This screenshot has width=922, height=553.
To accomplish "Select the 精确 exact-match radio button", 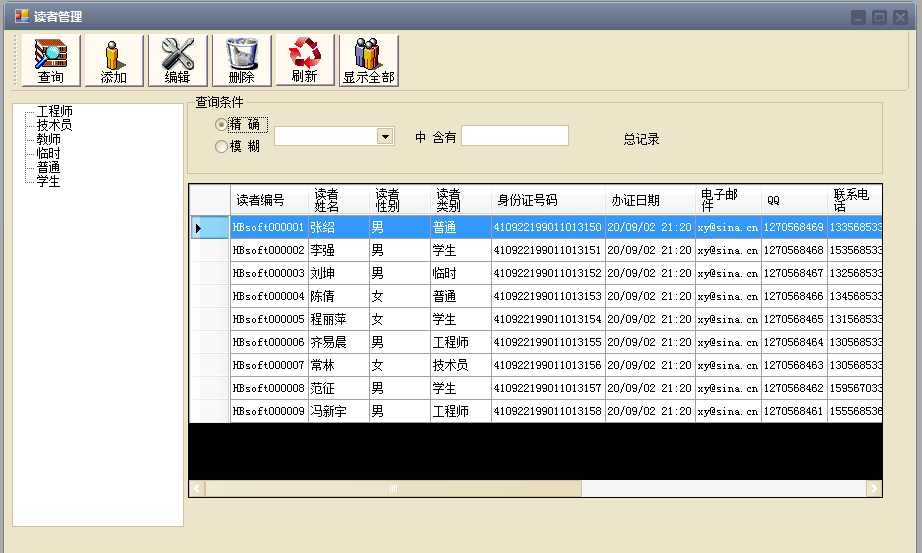I will [221, 124].
